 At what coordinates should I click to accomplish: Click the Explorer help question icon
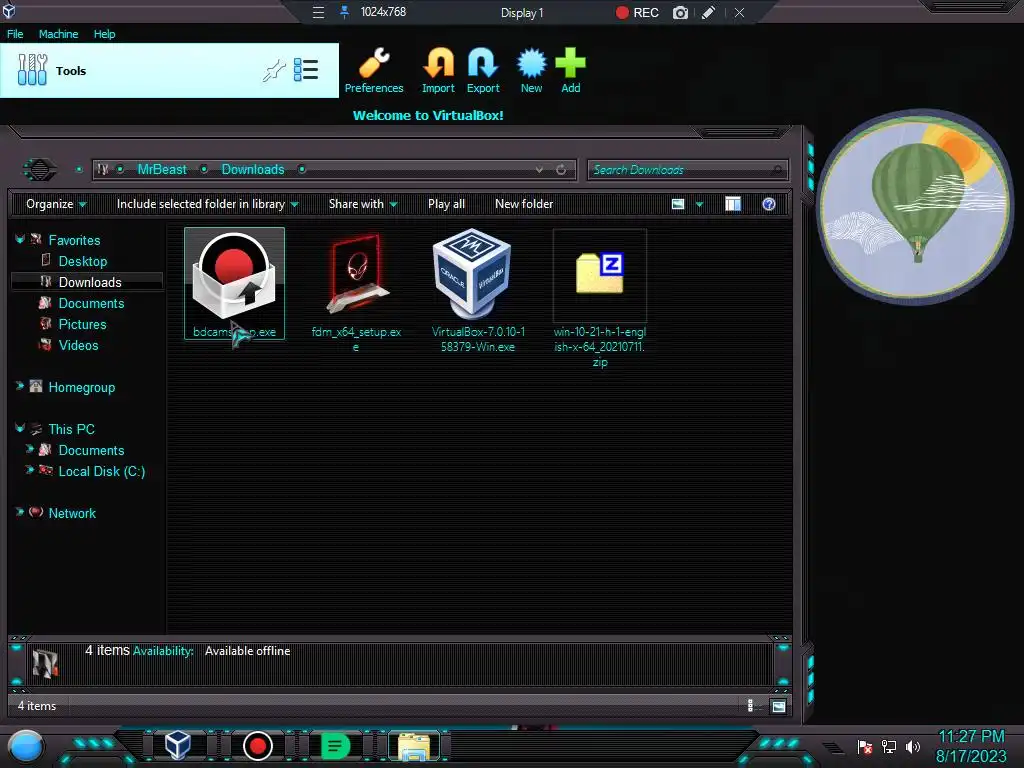pyautogui.click(x=769, y=204)
